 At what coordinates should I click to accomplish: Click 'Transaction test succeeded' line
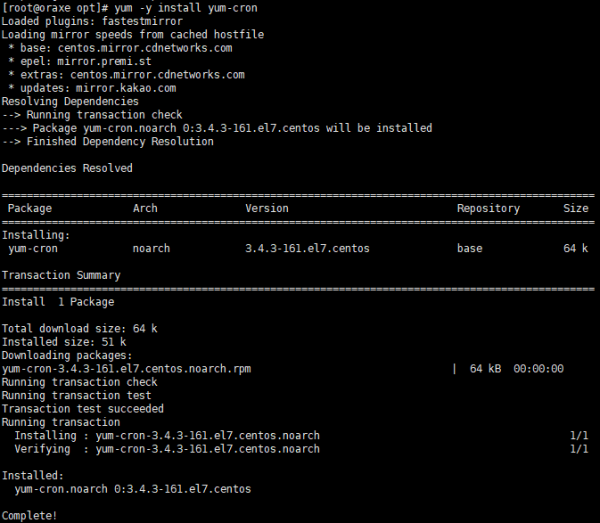coord(83,408)
